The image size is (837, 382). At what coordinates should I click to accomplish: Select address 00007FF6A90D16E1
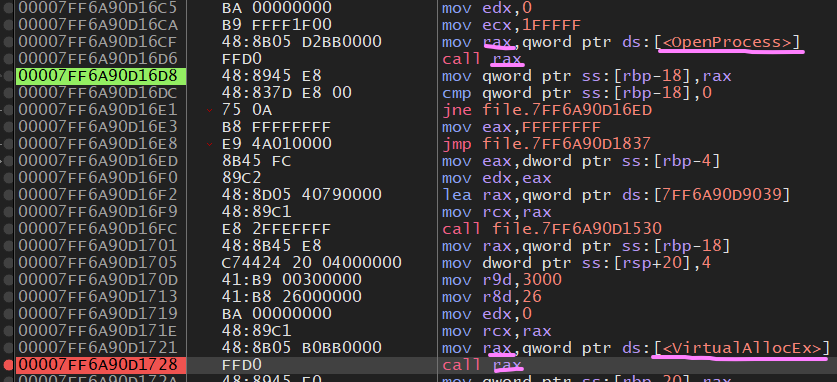pyautogui.click(x=98, y=110)
